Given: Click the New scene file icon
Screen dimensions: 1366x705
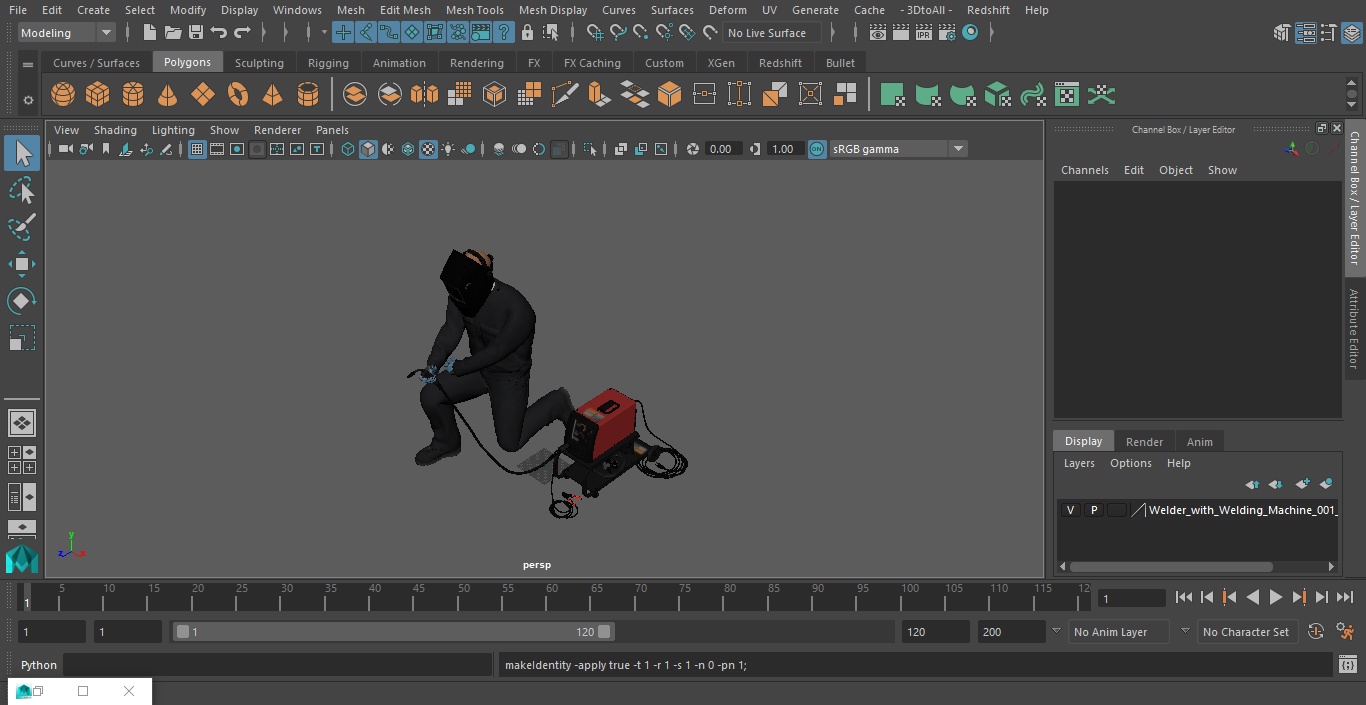Looking at the screenshot, I should [149, 33].
